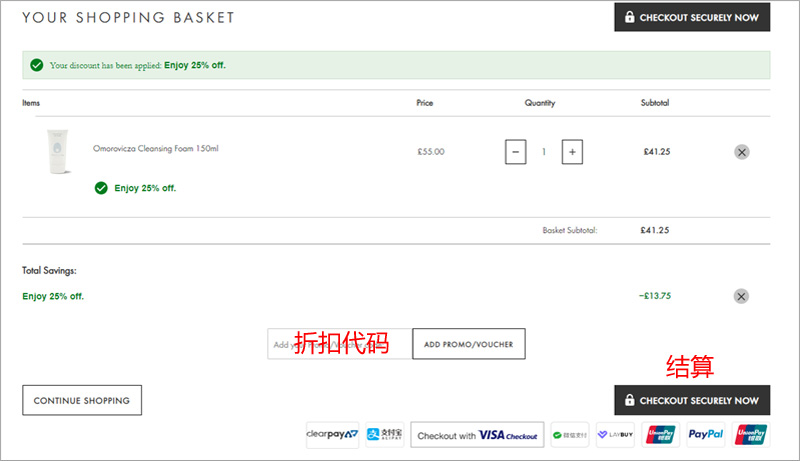Image resolution: width=800 pixels, height=461 pixels.
Task: Open the Omorovicza Cleansing Foam 150ml link
Action: click(x=156, y=148)
